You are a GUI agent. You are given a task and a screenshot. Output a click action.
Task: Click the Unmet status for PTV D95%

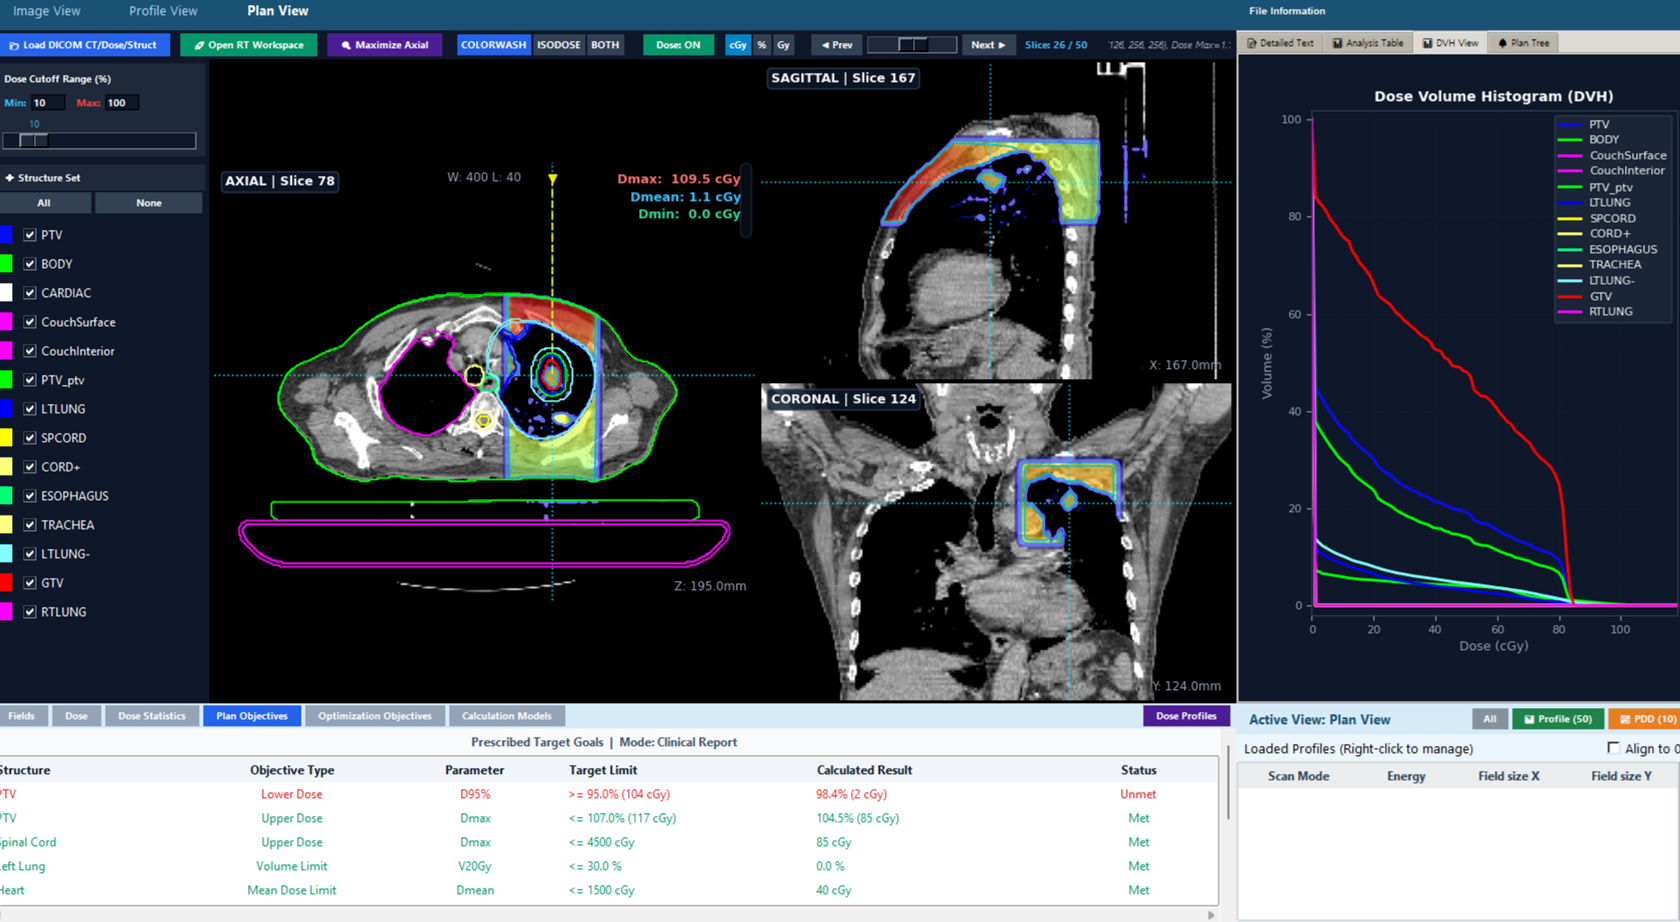(1138, 794)
